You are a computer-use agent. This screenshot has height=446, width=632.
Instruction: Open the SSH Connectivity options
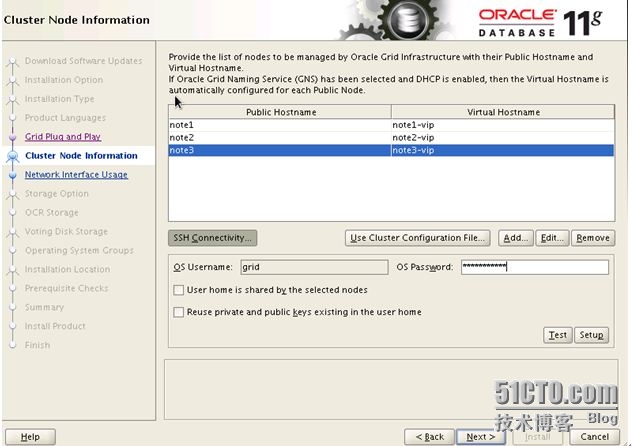(x=212, y=238)
